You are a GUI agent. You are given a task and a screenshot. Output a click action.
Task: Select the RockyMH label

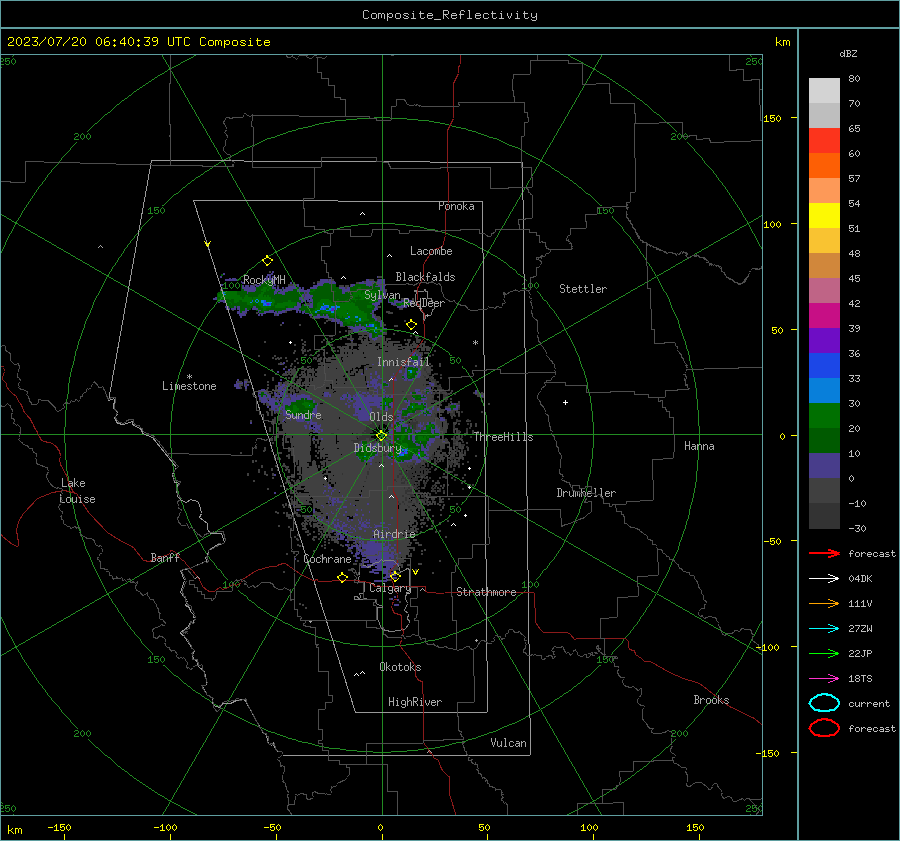click(x=264, y=280)
